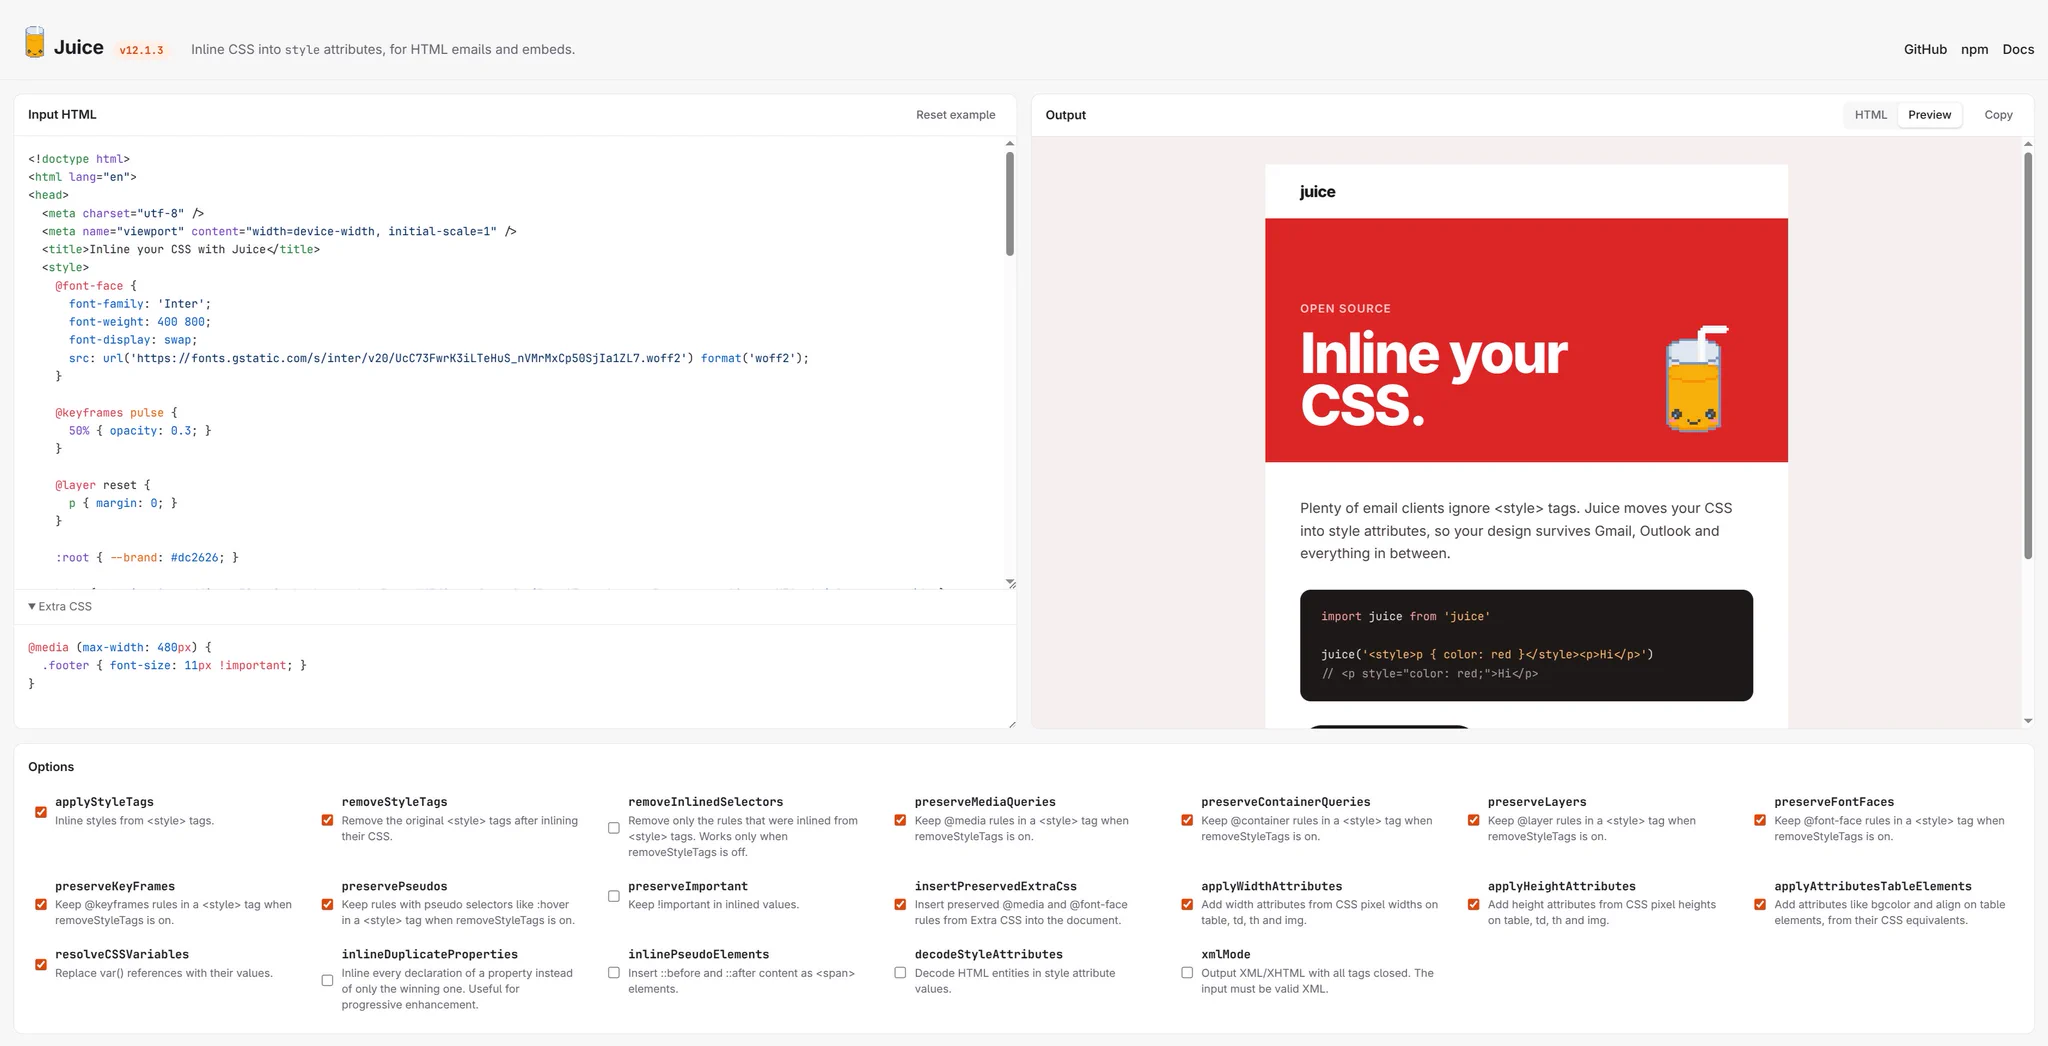The width and height of the screenshot is (2048, 1046).
Task: Click the ':root { --brand: #dc2626; }' line
Action: click(147, 558)
